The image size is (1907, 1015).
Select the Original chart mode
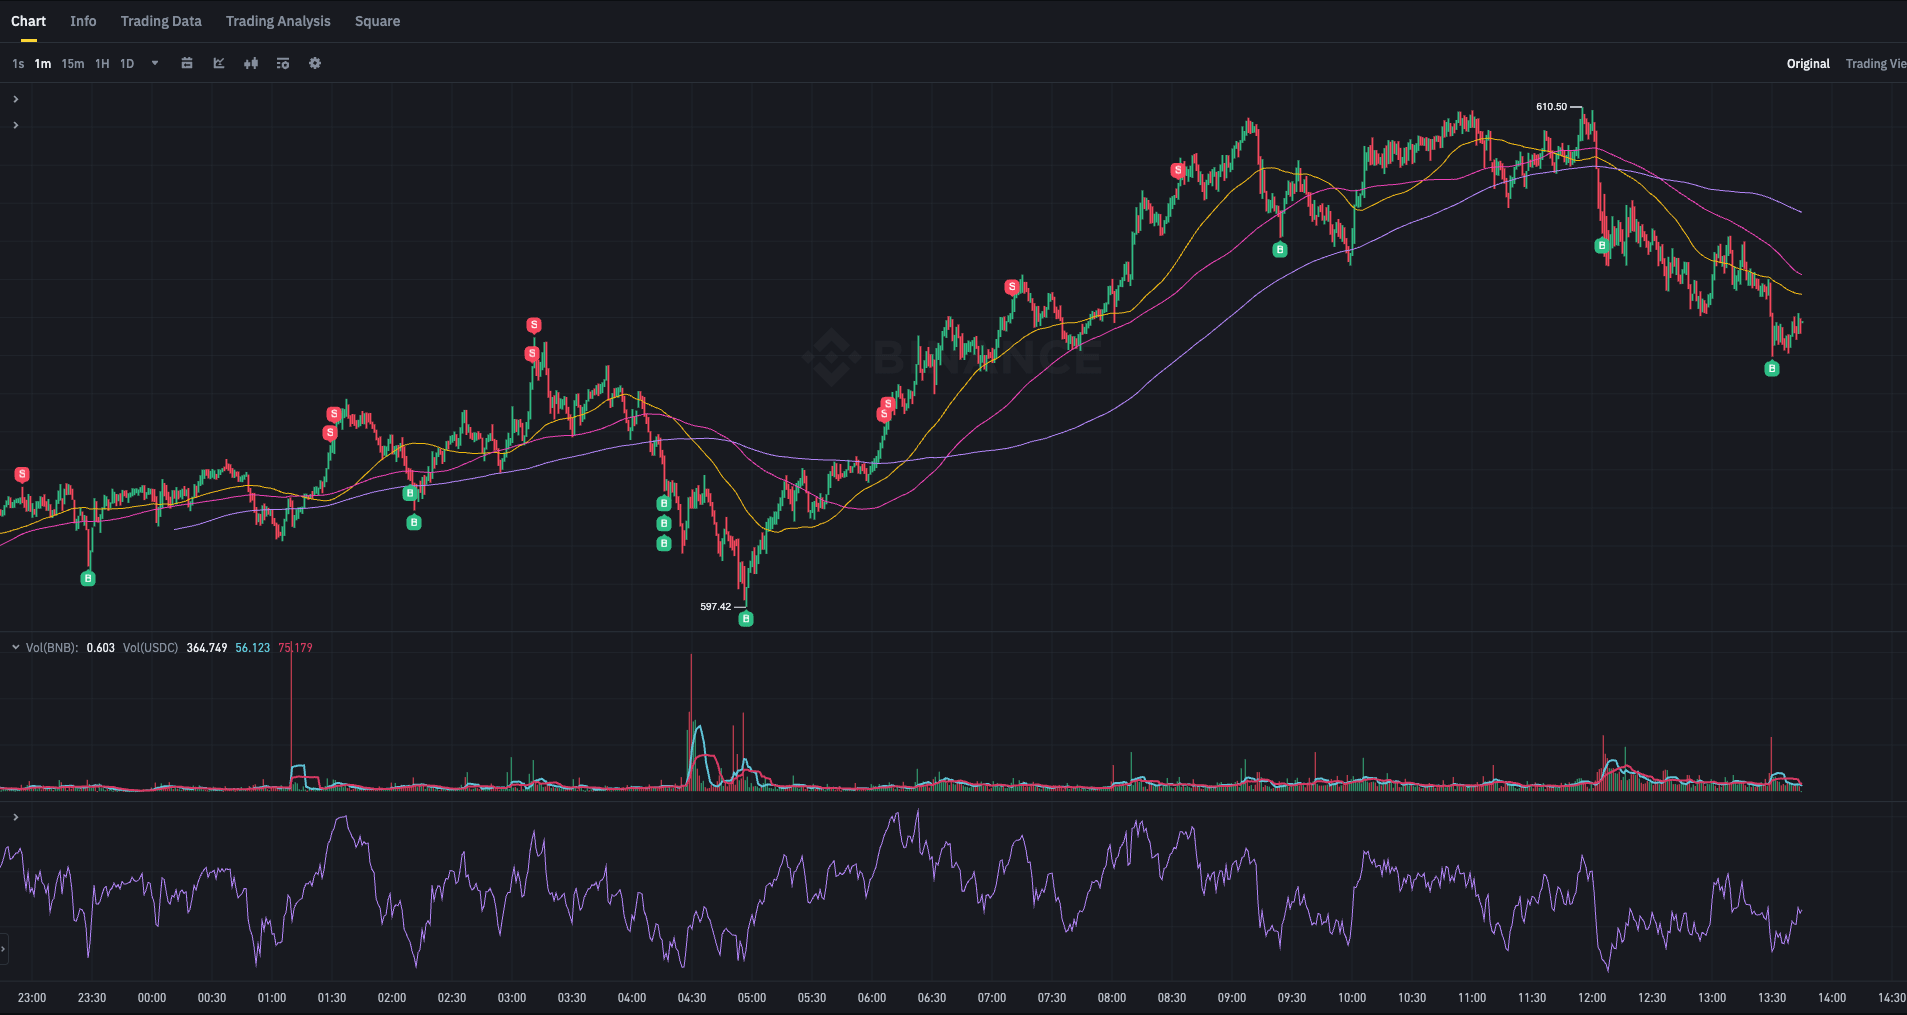click(1808, 63)
